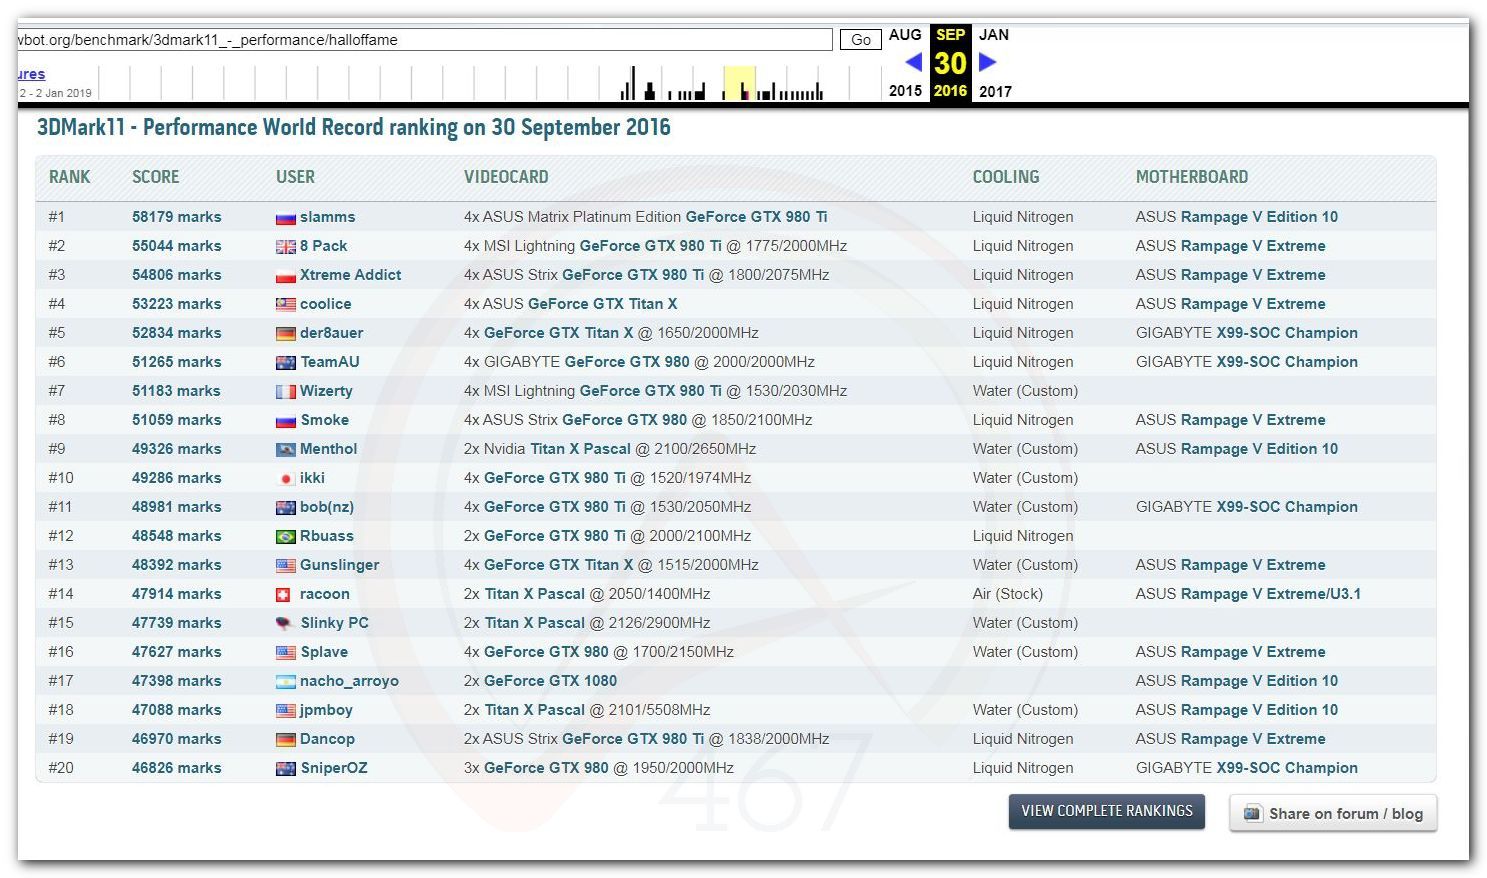Click the German flag beside der8auer
The height and width of the screenshot is (878, 1487).
(x=286, y=334)
